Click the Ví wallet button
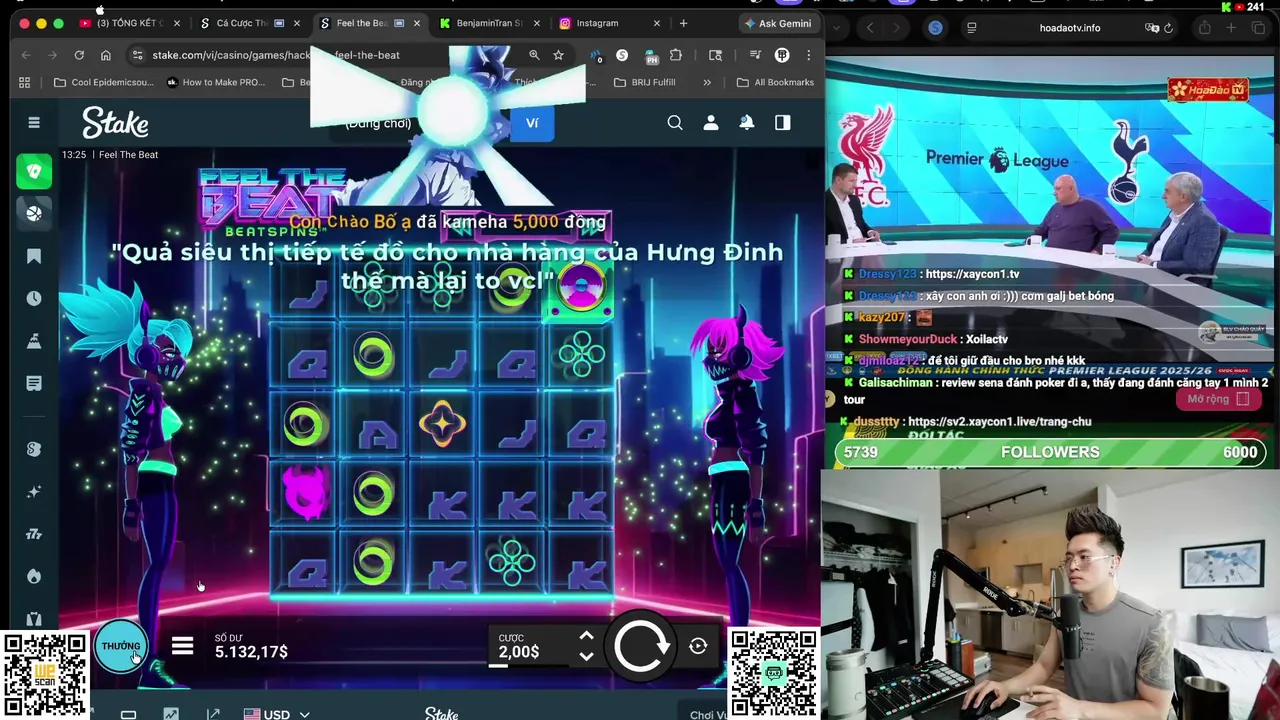1280x720 pixels. 532,123
